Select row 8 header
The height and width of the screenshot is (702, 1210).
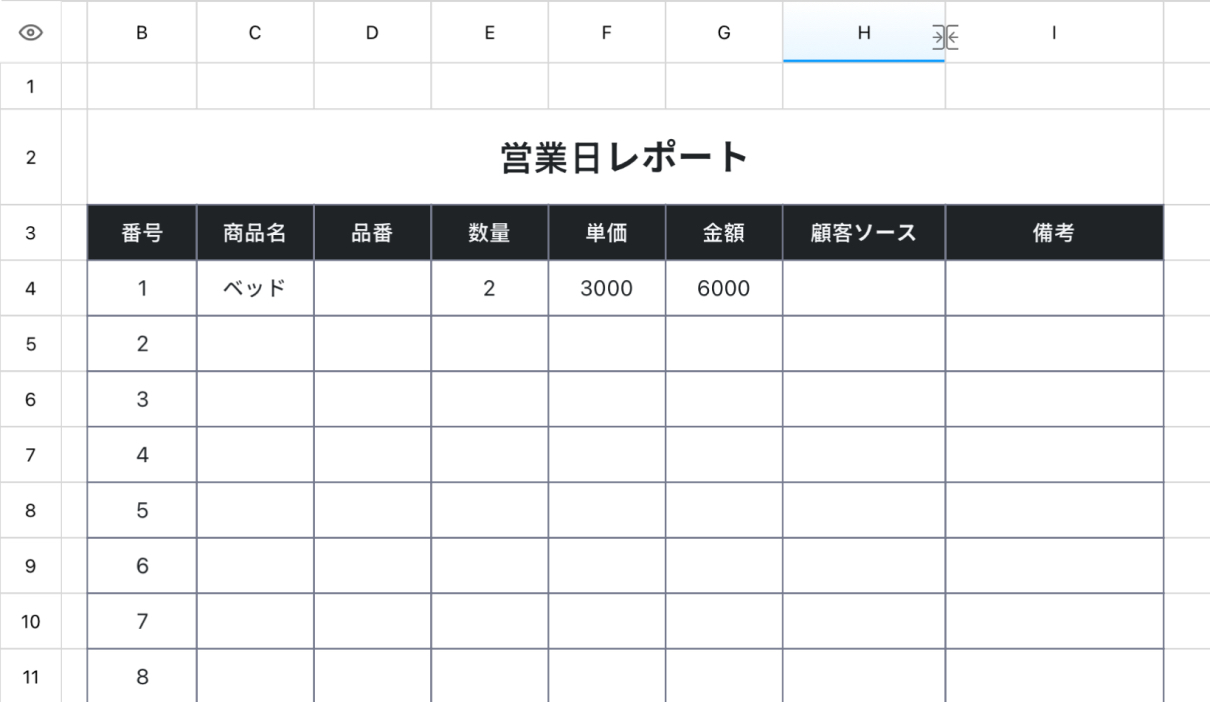point(30,511)
